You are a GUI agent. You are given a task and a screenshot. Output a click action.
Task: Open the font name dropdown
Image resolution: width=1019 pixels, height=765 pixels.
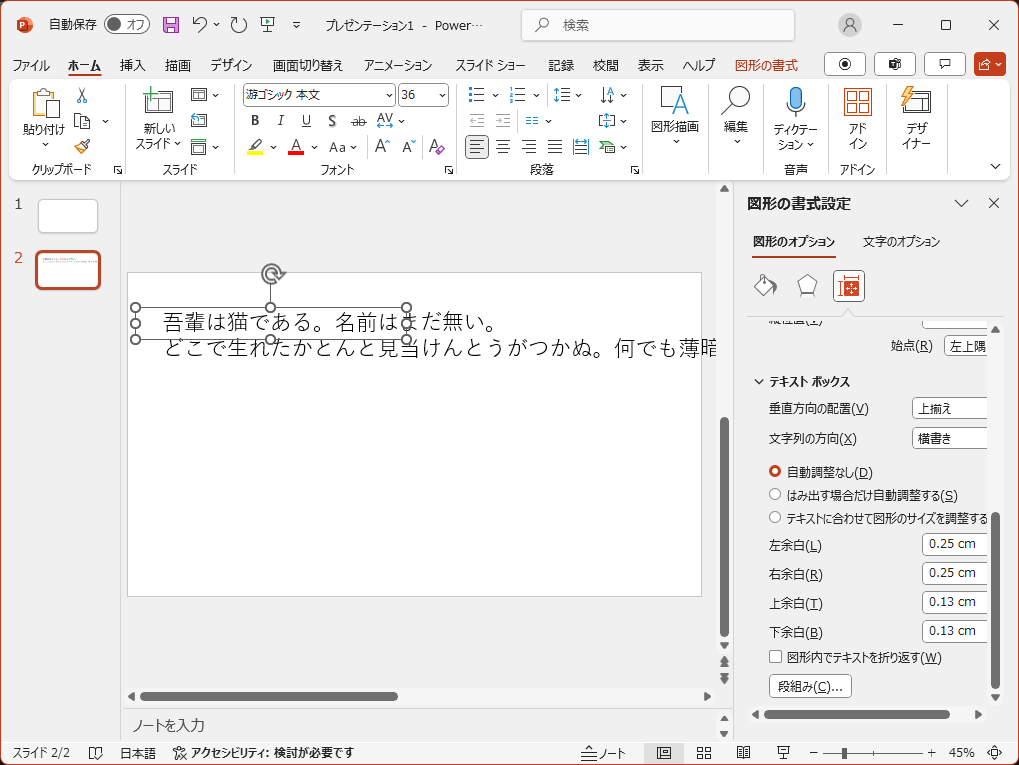pos(389,95)
